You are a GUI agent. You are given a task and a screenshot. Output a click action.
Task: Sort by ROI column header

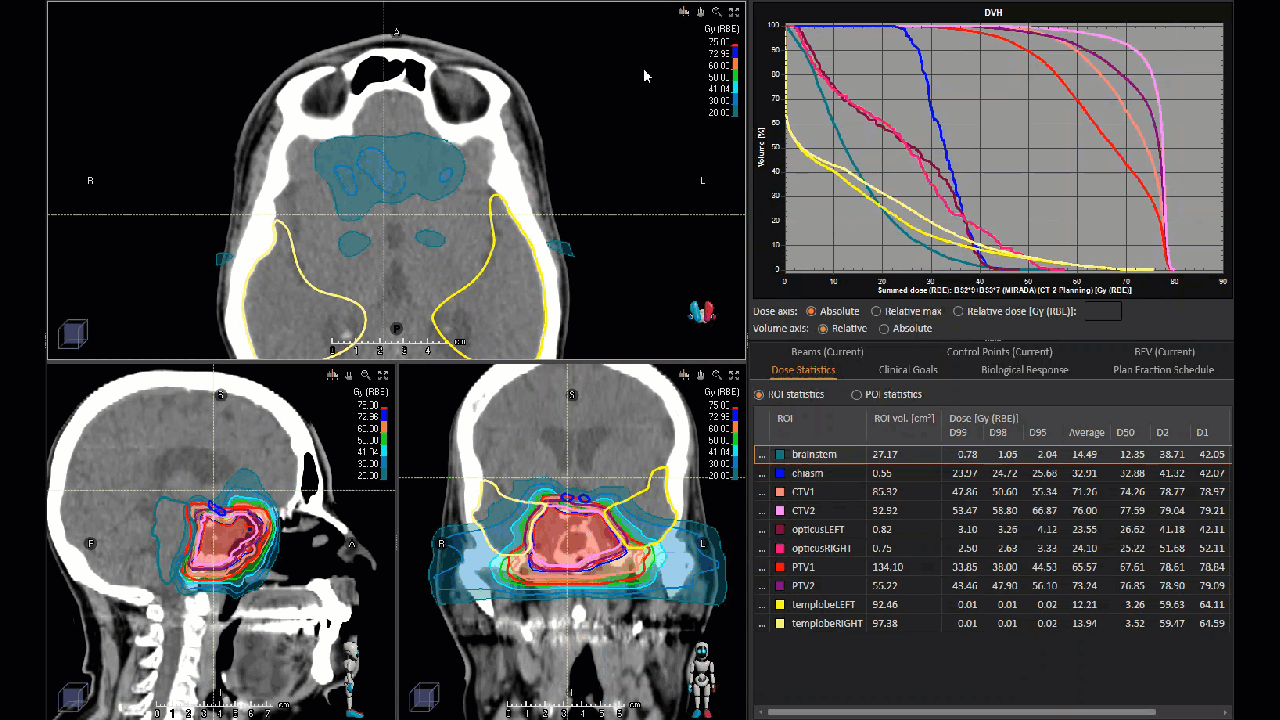[785, 419]
